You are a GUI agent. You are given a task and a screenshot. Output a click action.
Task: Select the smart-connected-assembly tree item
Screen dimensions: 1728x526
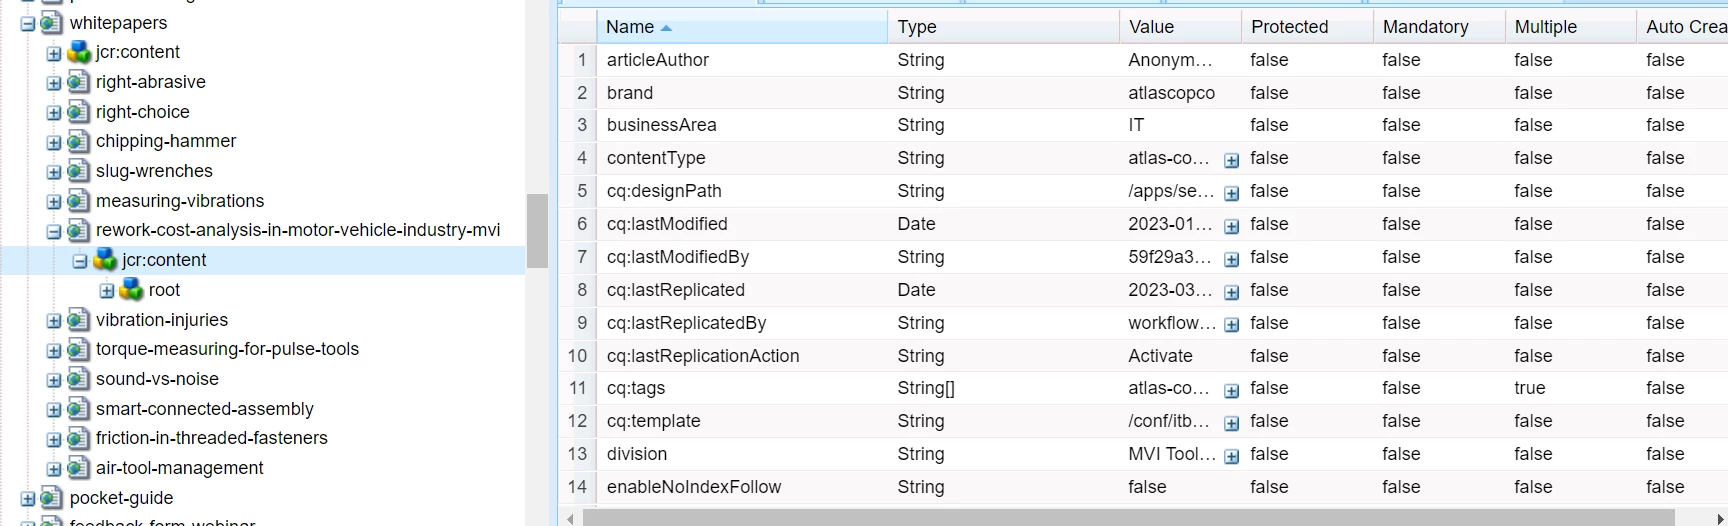[x=205, y=409]
